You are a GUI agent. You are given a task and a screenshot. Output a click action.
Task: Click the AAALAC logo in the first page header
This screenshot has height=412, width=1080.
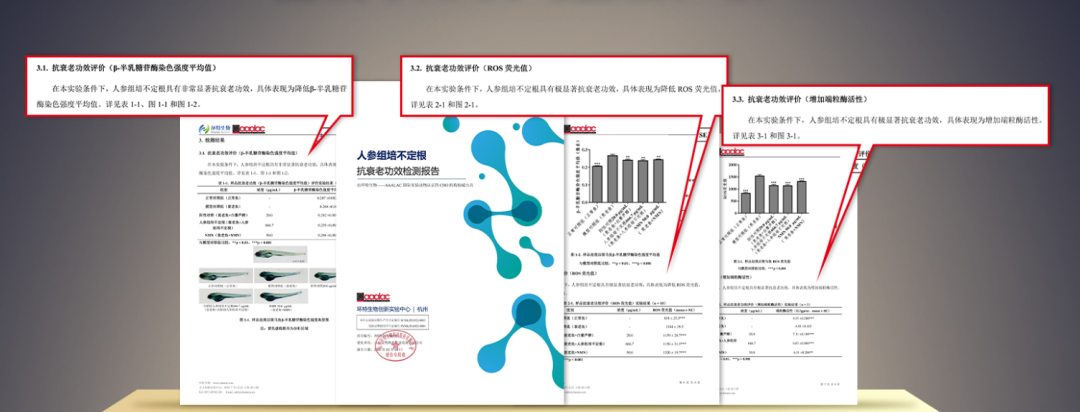click(248, 129)
